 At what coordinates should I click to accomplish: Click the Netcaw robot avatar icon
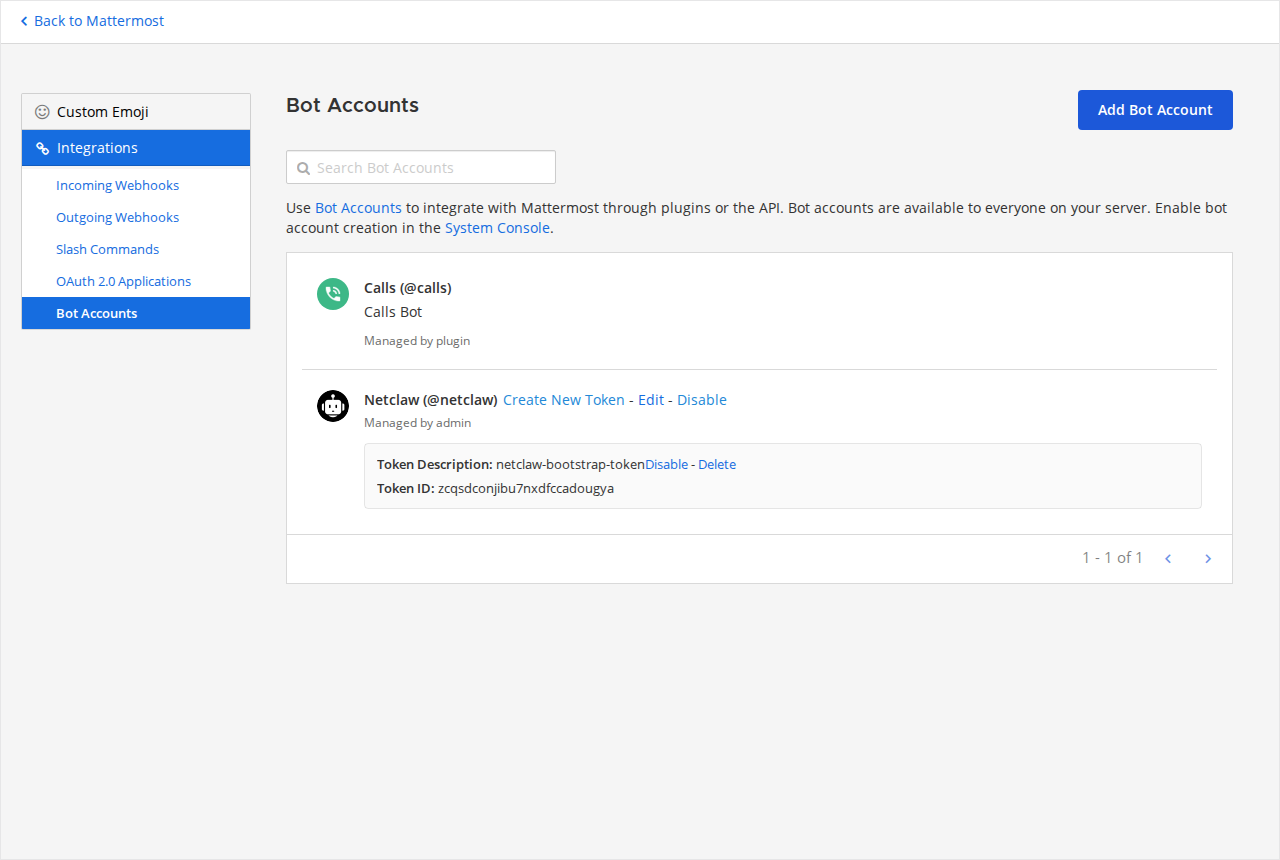coord(333,406)
